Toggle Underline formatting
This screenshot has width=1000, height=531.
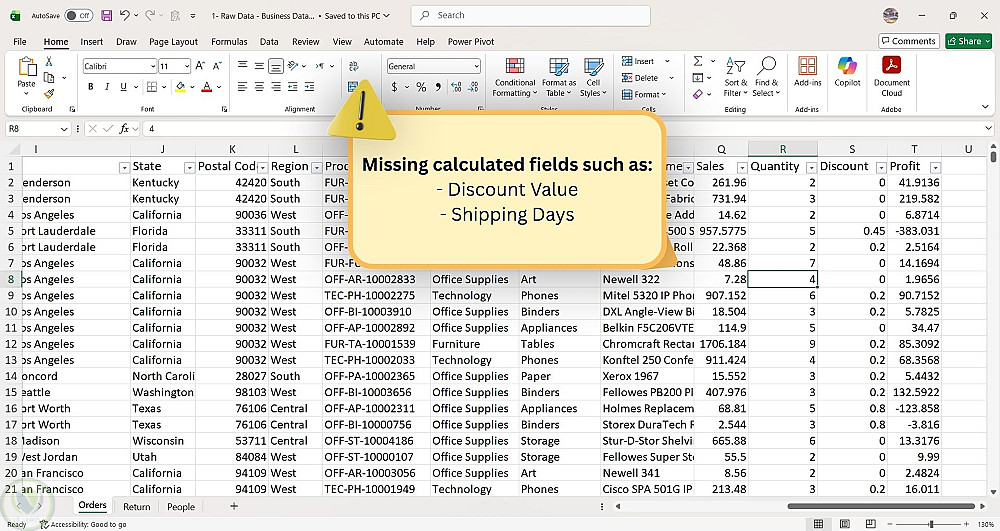click(123, 87)
